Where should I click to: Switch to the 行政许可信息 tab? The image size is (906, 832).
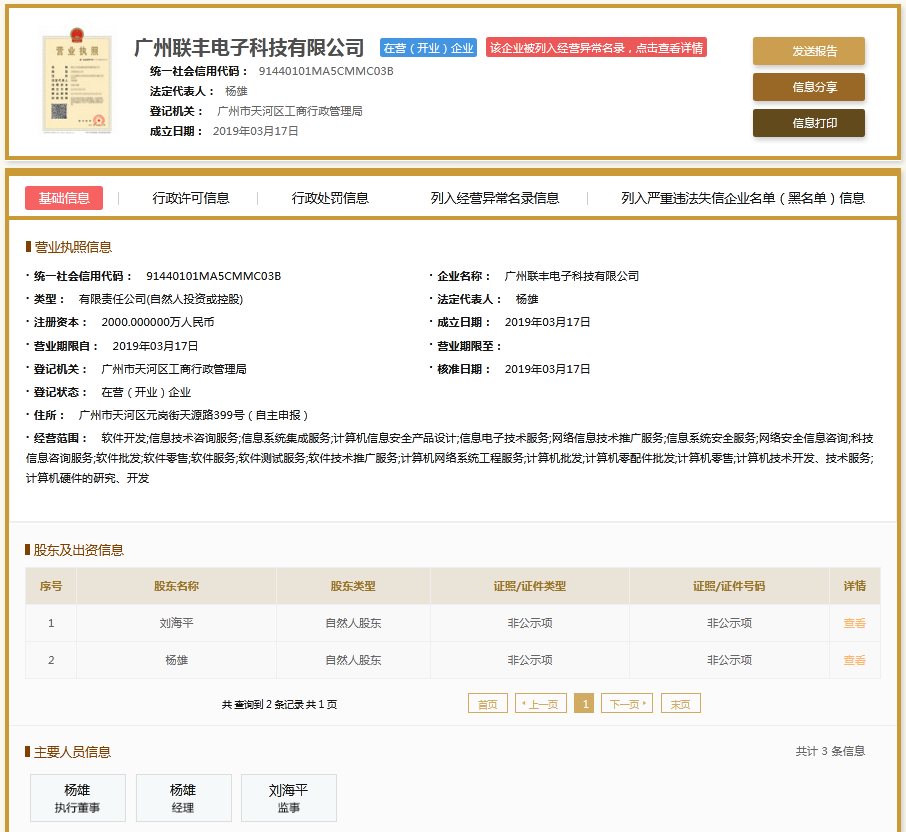pyautogui.click(x=191, y=198)
